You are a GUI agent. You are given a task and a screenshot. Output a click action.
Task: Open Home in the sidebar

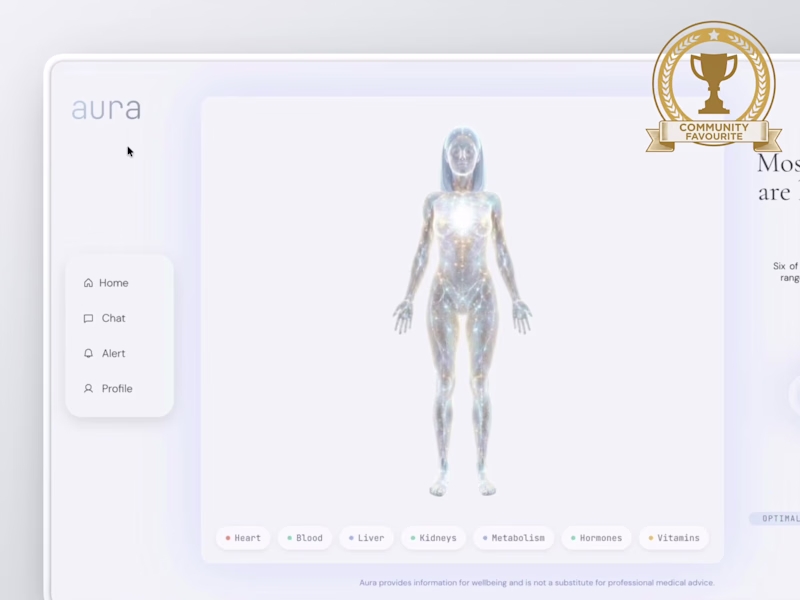click(106, 283)
